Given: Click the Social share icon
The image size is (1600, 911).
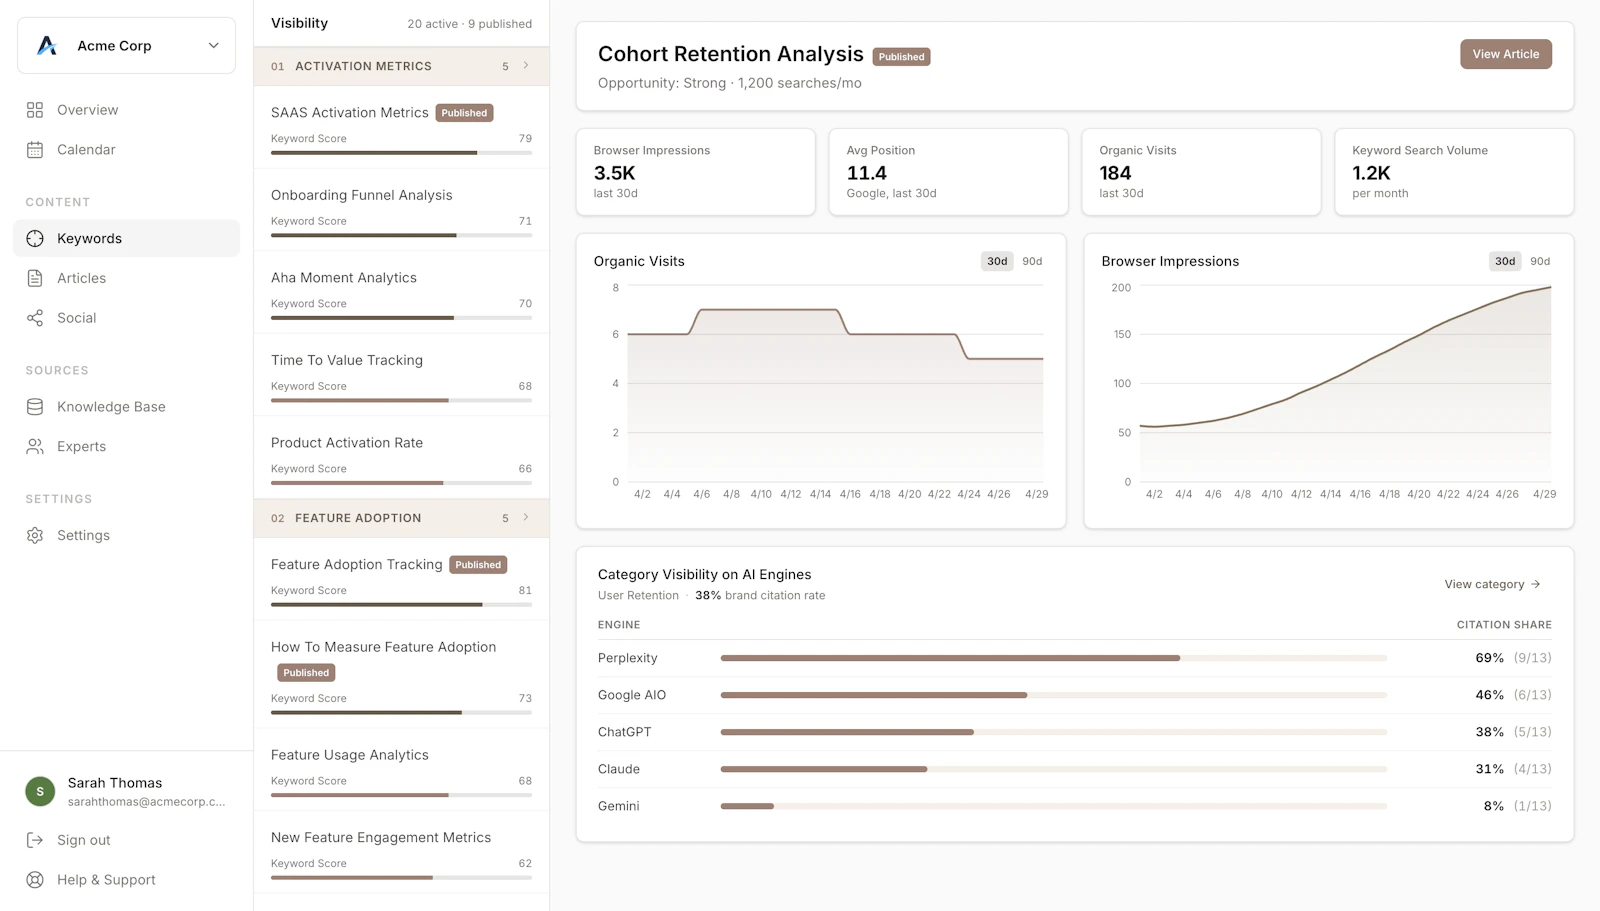Looking at the screenshot, I should tap(35, 318).
